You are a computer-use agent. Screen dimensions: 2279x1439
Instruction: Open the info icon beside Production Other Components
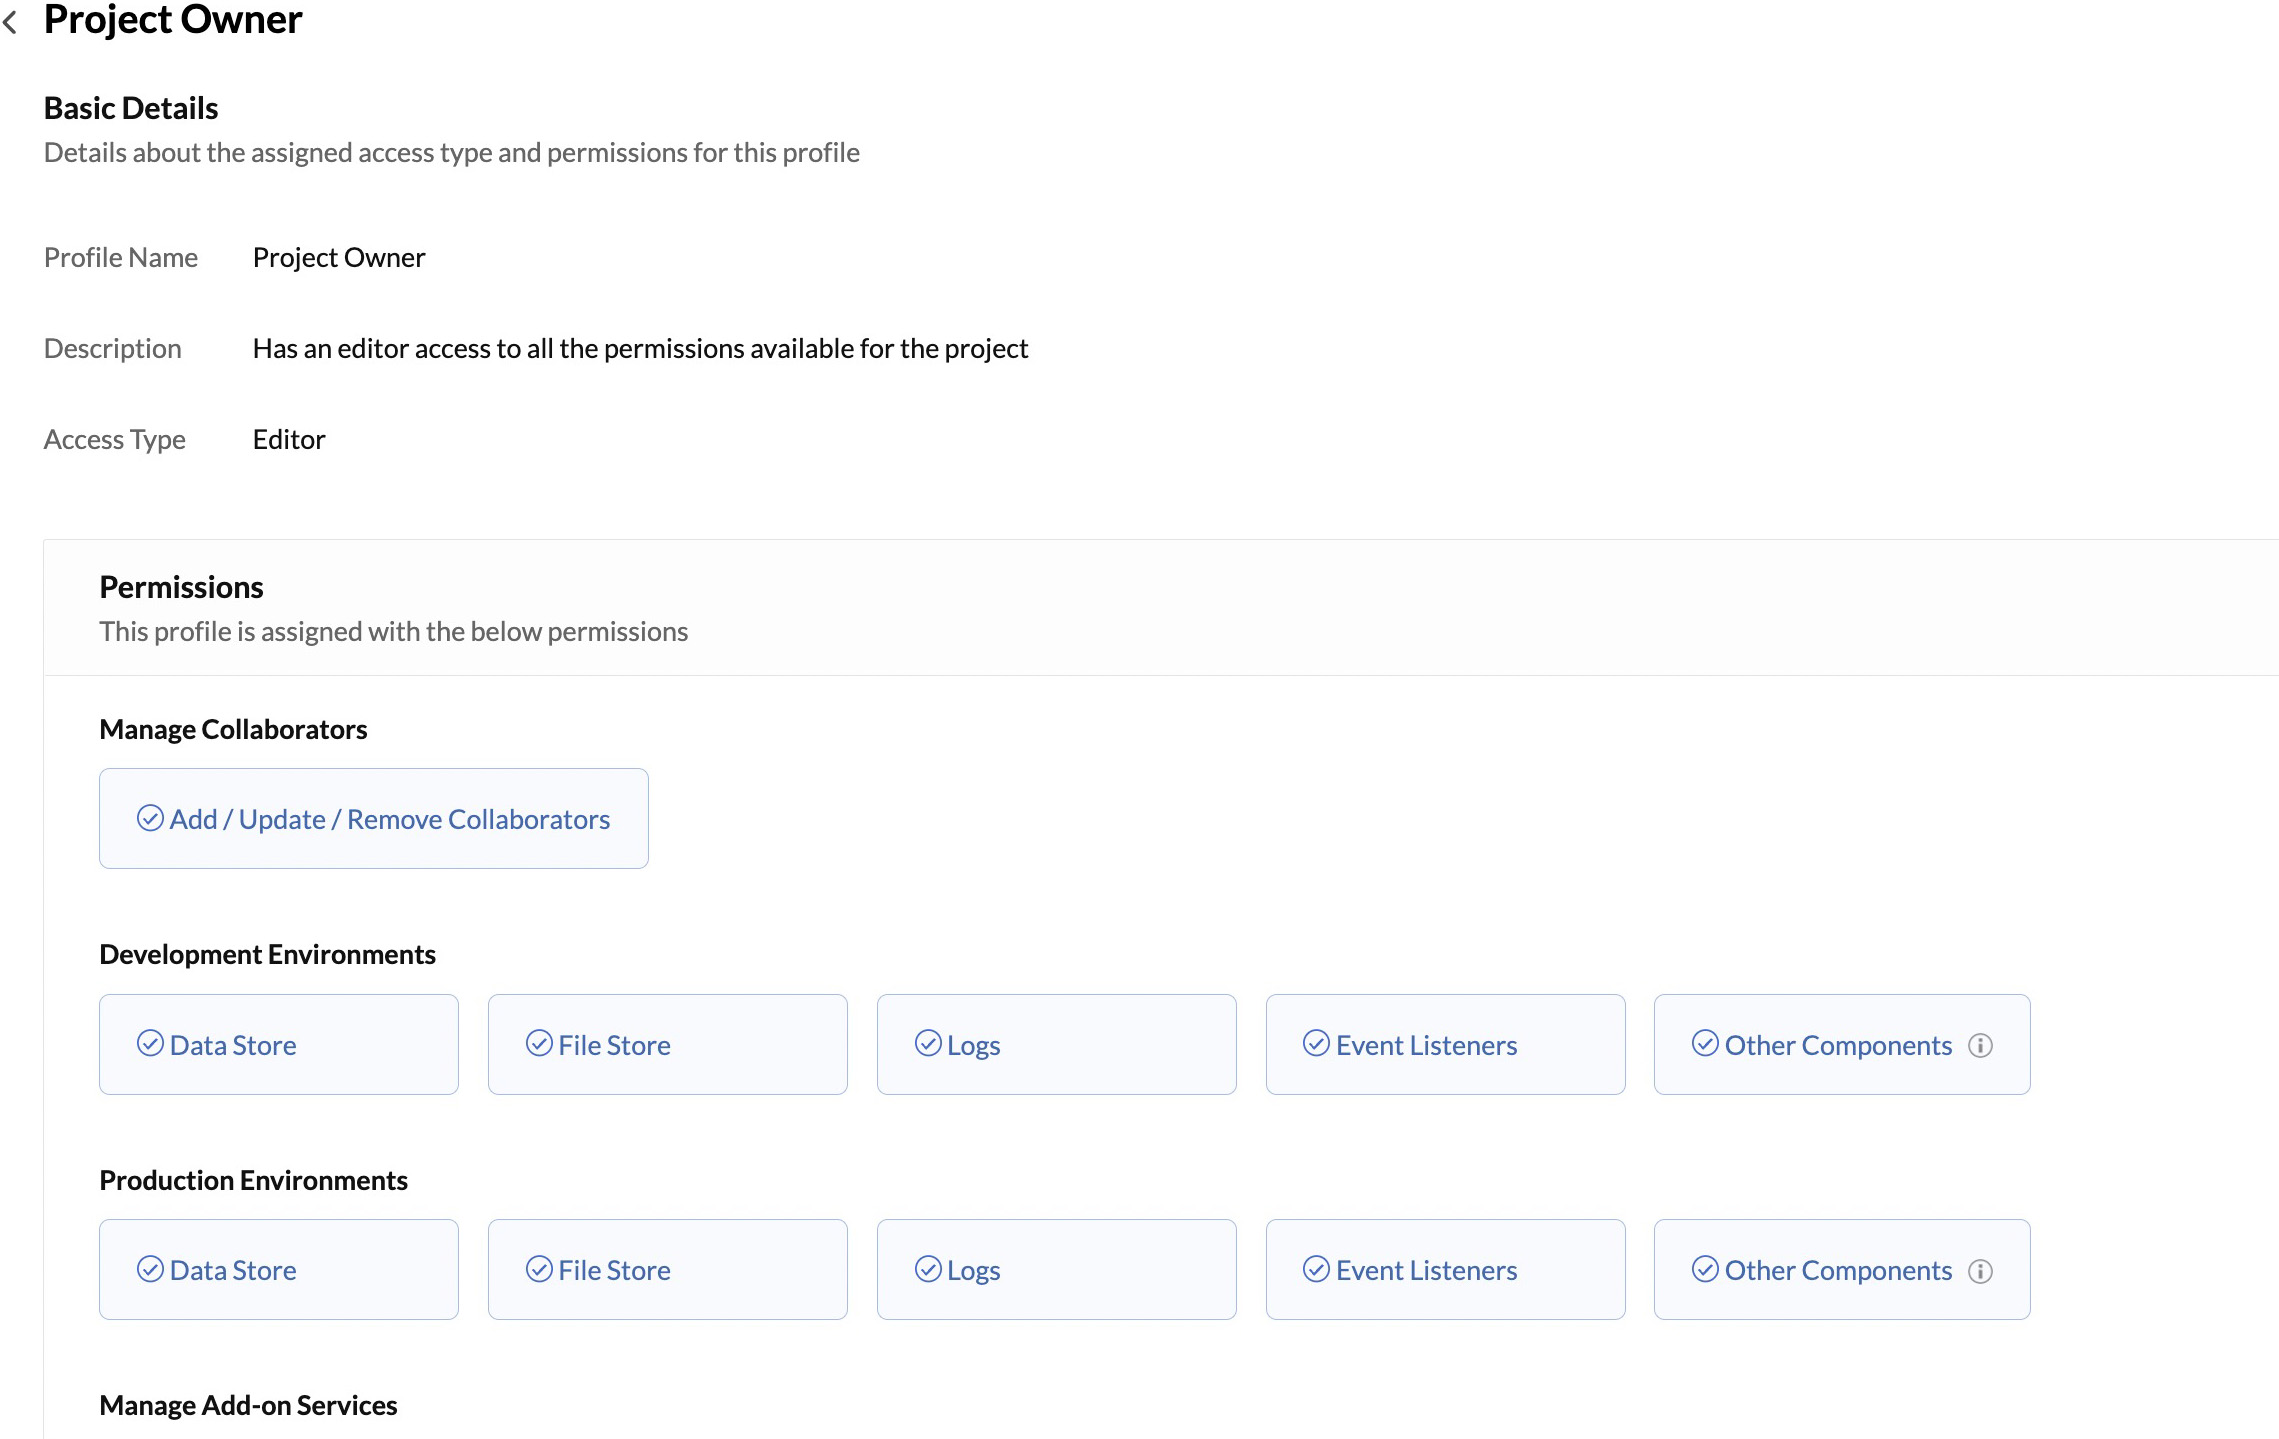point(1981,1269)
